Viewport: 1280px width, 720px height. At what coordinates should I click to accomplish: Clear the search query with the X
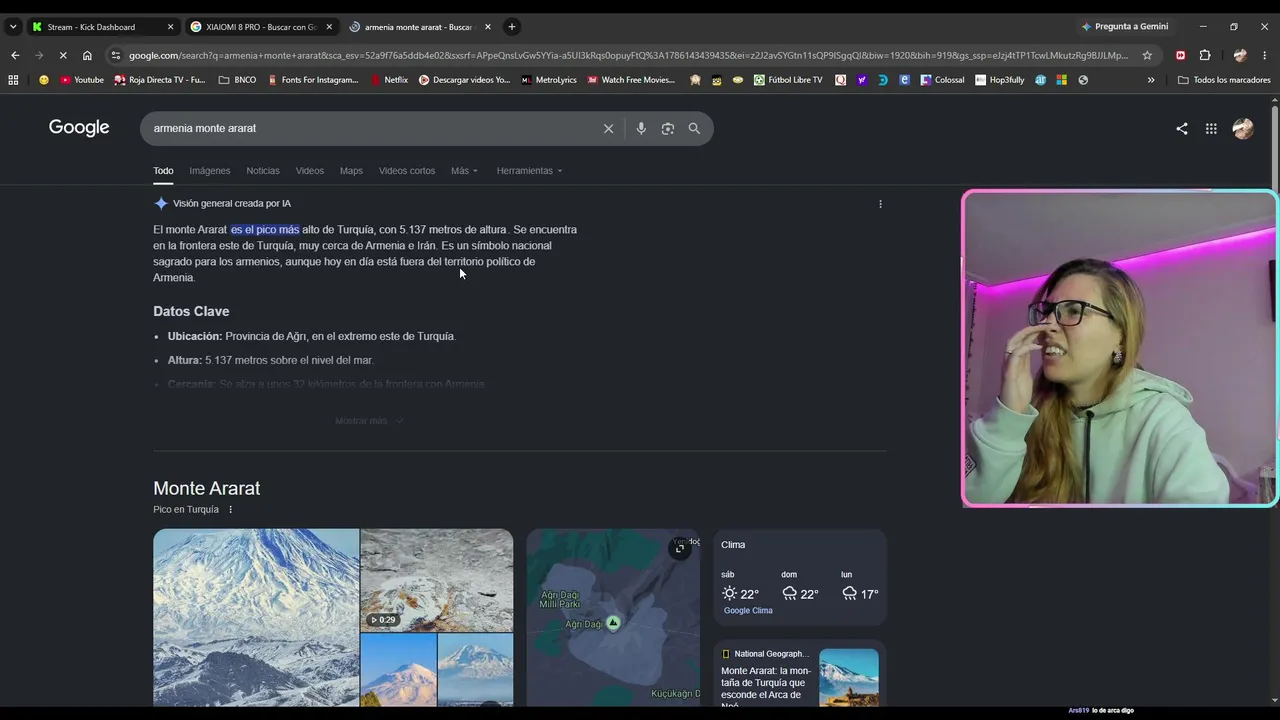(x=608, y=128)
